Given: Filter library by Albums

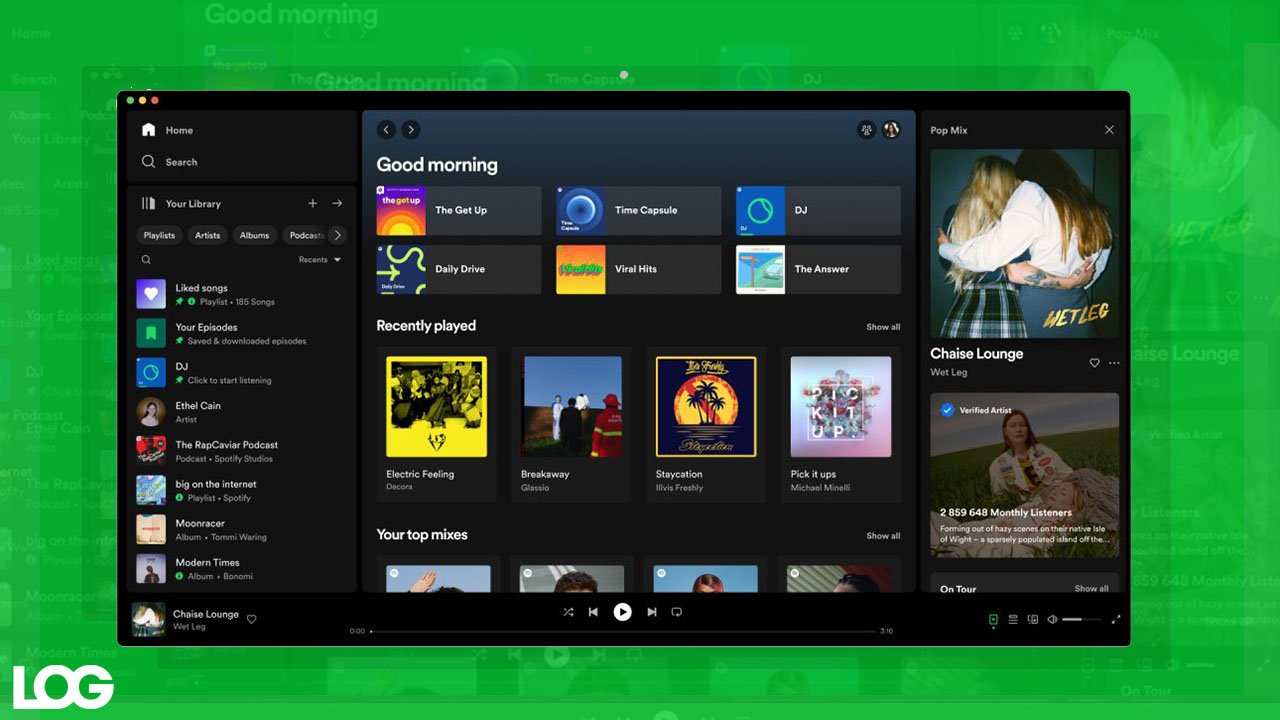Looking at the screenshot, I should pos(254,235).
